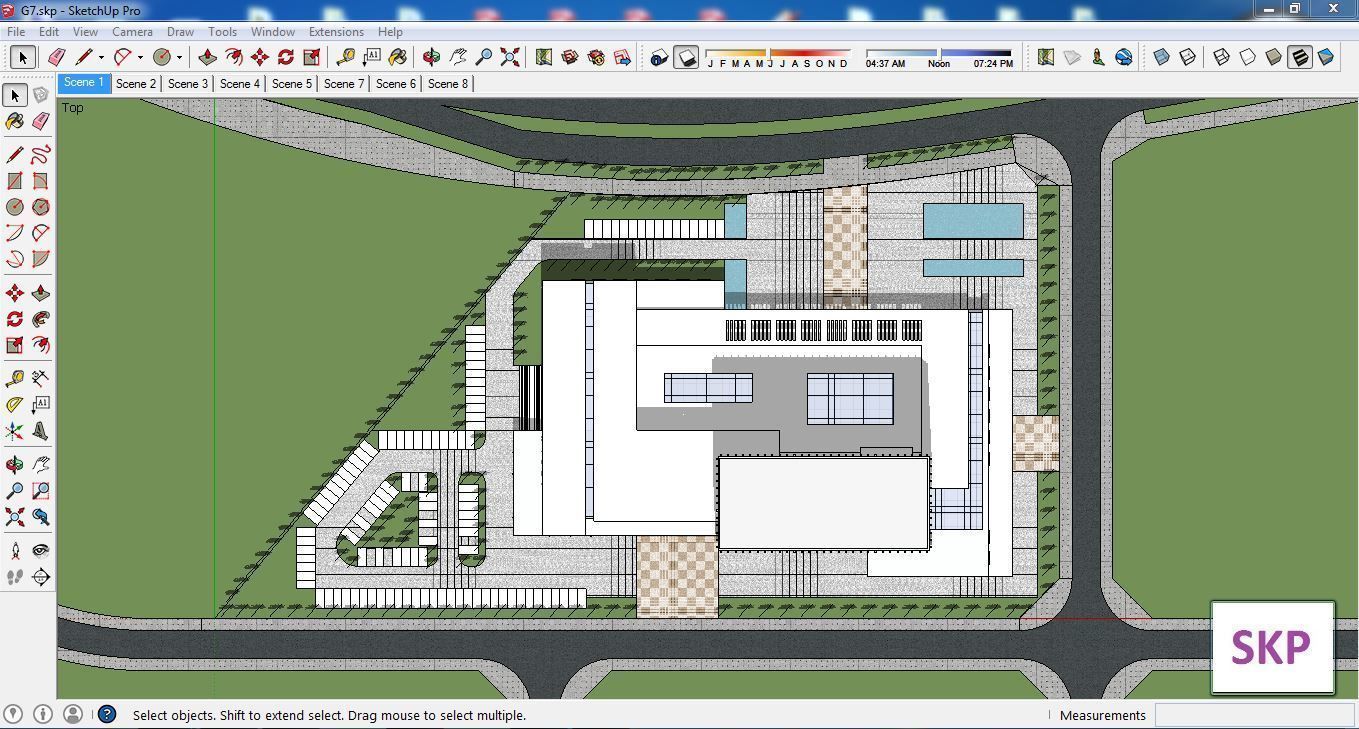
Task: Switch to Scene 2 tab
Action: pos(136,84)
